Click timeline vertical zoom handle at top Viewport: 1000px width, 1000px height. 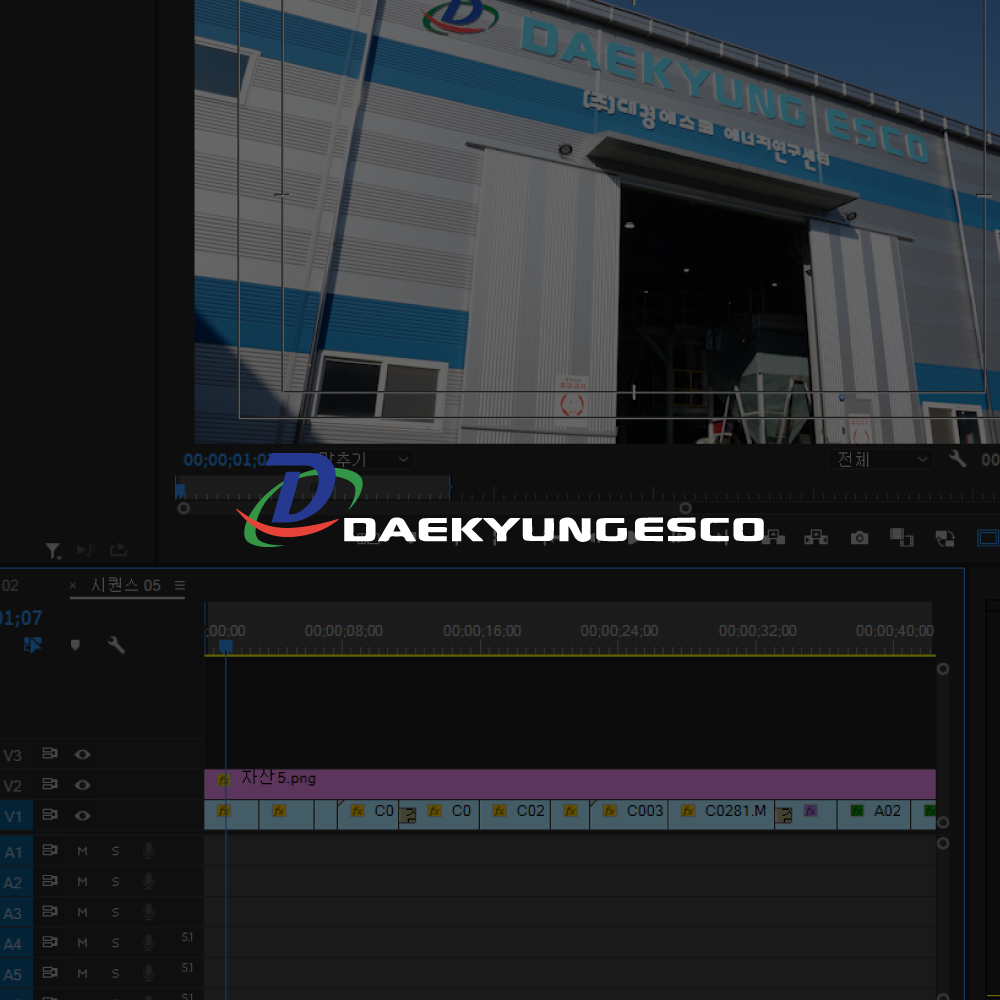943,668
